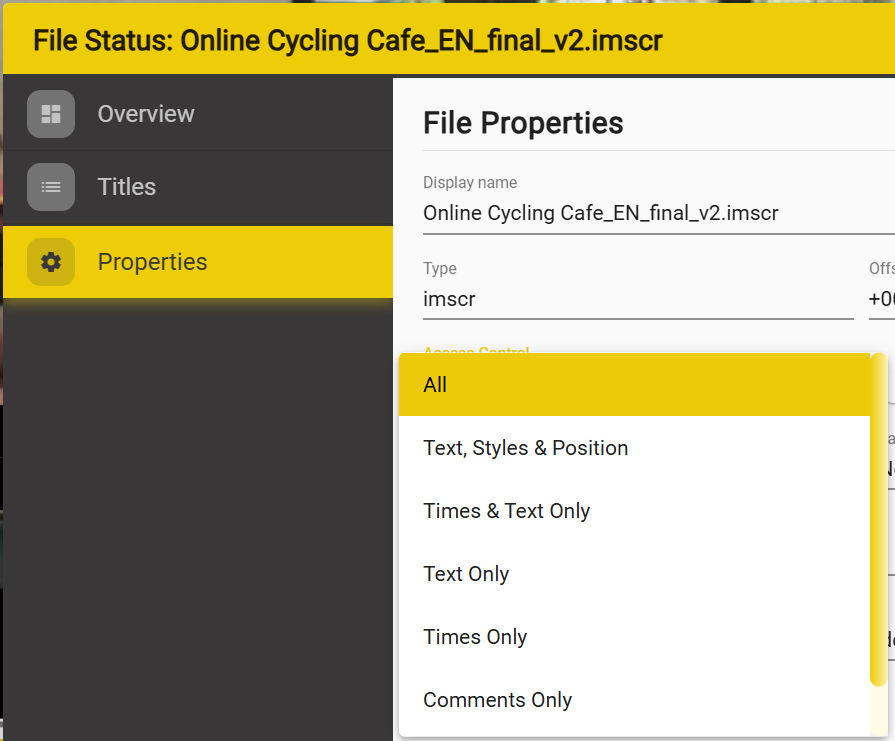Click the Overview dashboard icon
This screenshot has height=741, width=895.
[x=51, y=114]
